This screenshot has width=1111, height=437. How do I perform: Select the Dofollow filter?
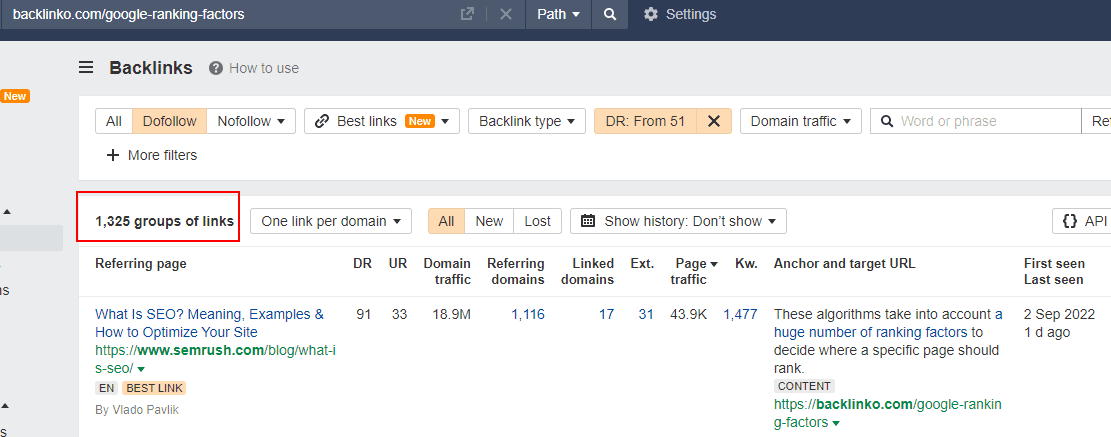pyautogui.click(x=169, y=121)
